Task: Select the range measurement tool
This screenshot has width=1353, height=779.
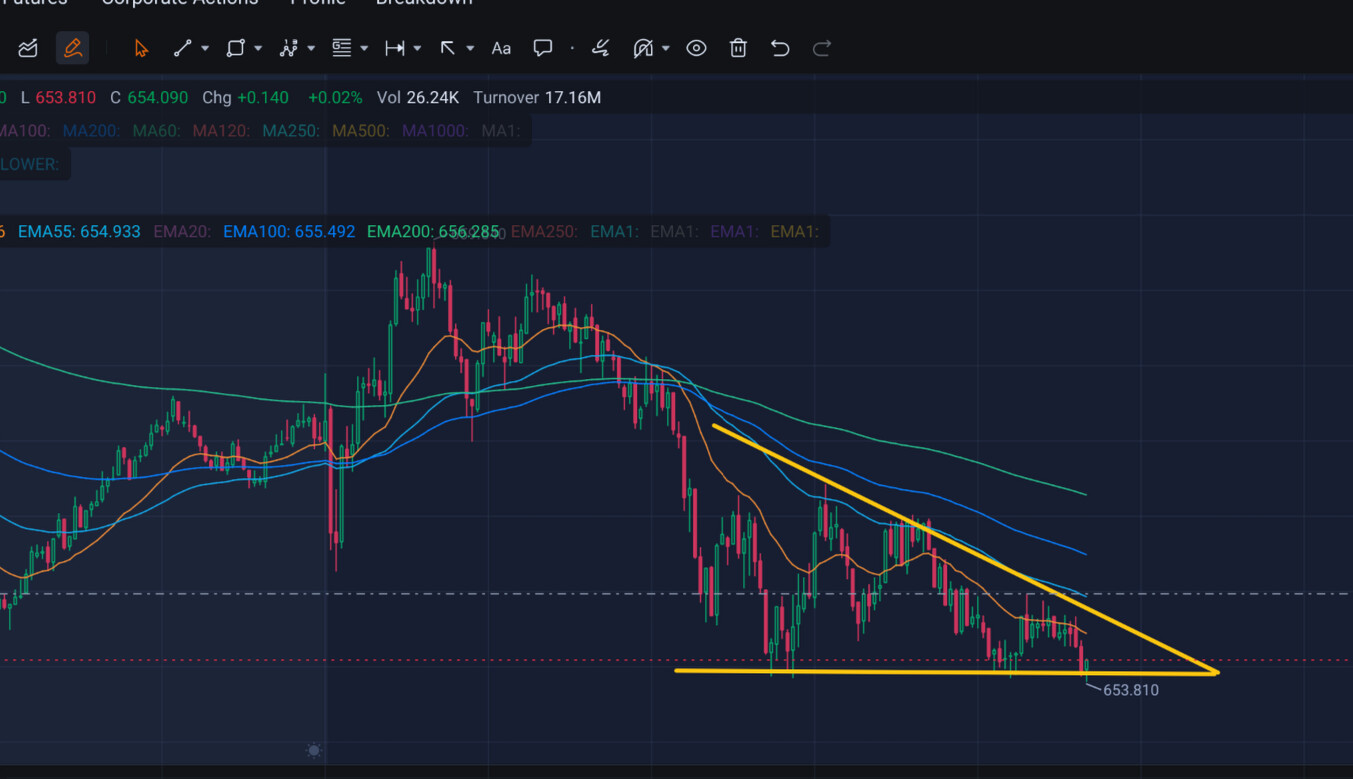Action: pos(395,48)
